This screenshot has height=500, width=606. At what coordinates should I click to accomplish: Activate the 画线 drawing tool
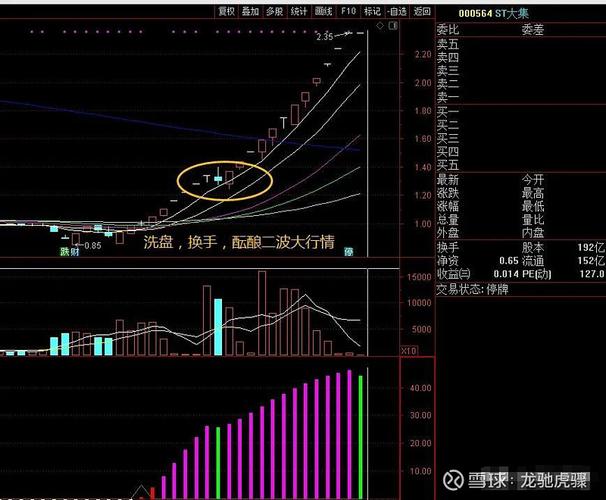(323, 12)
